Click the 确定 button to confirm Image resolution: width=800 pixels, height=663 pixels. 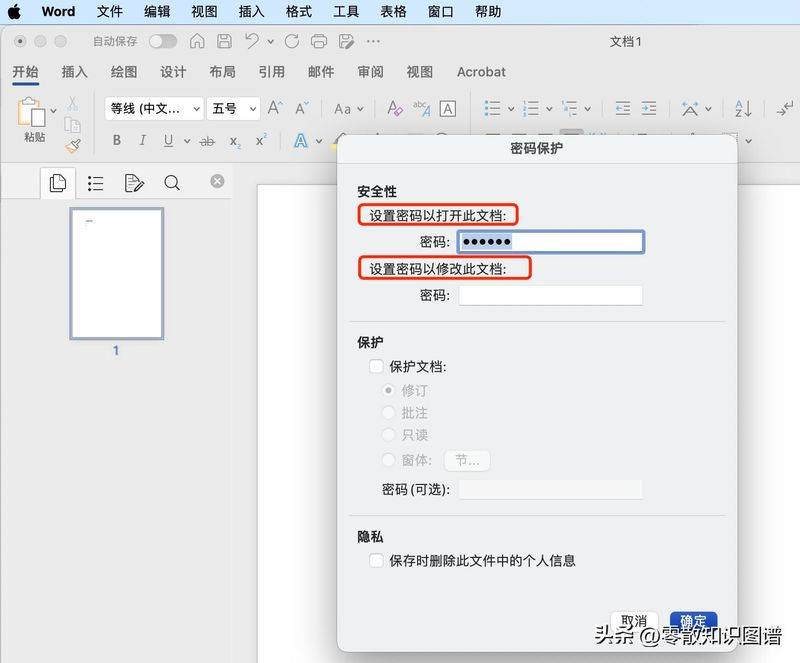click(x=693, y=620)
